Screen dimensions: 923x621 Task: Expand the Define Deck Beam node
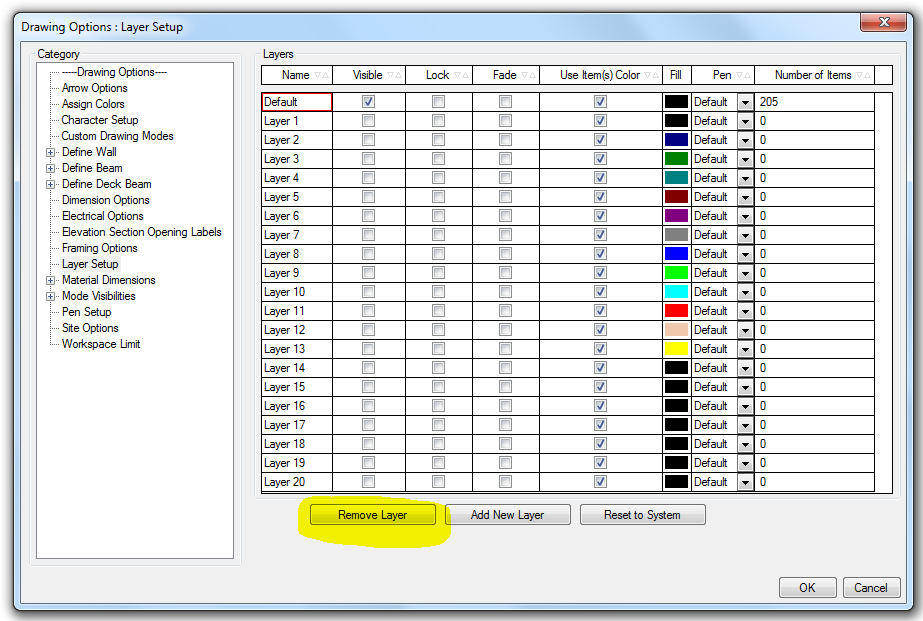point(51,184)
